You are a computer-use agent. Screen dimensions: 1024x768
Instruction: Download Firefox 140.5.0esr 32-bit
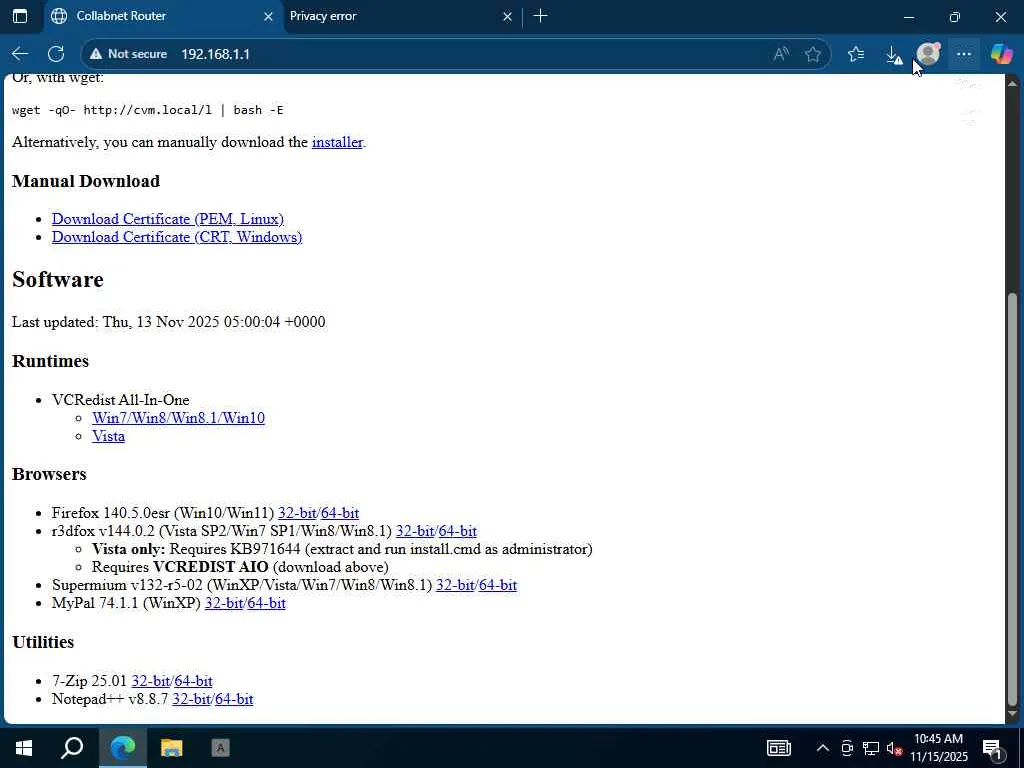(297, 513)
